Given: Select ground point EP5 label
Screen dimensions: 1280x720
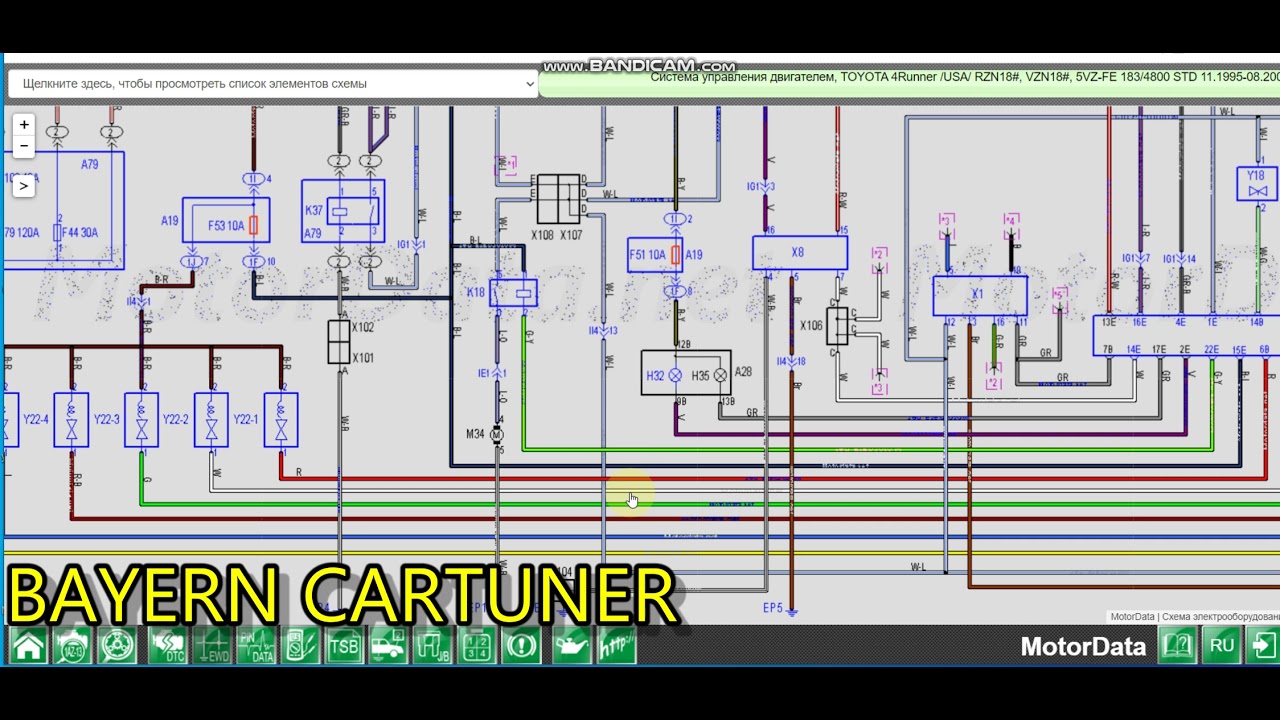Looking at the screenshot, I should 772,607.
